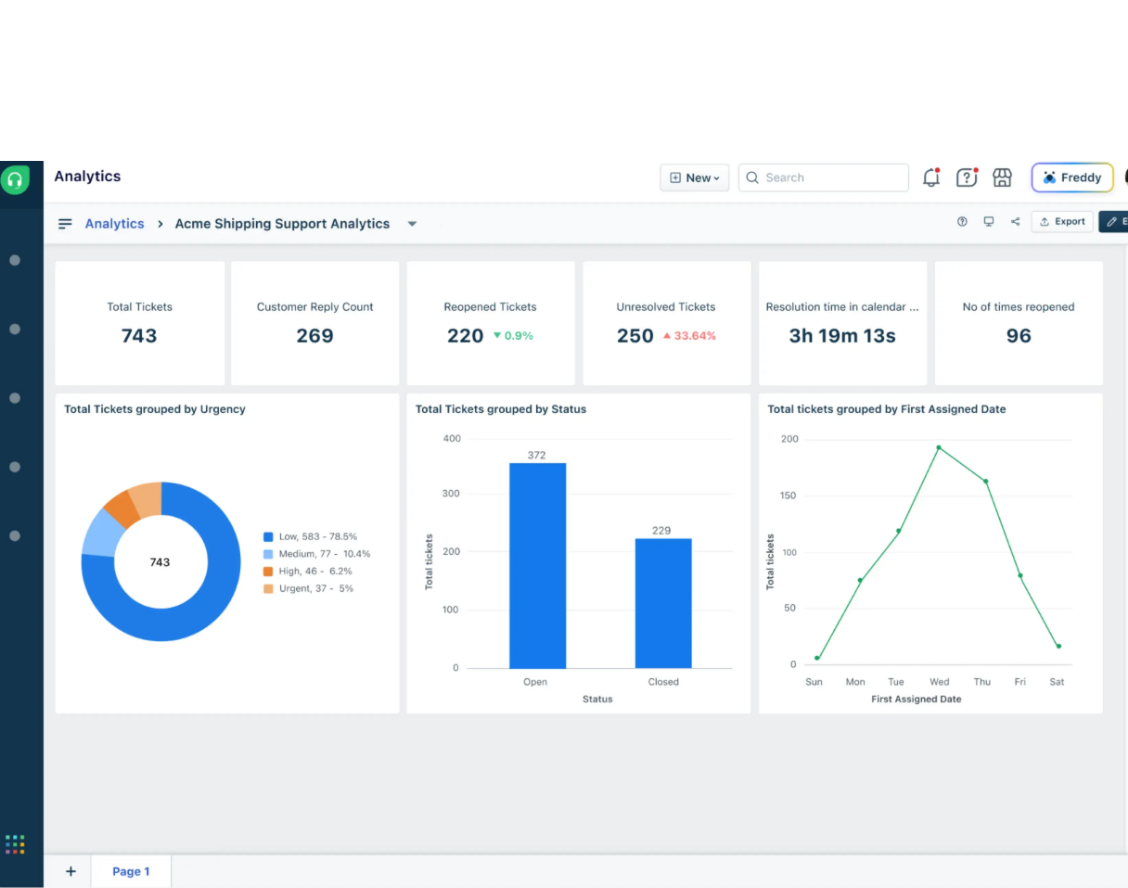Open the Freddy AI assistant button
The width and height of the screenshot is (1128, 888).
pos(1072,178)
